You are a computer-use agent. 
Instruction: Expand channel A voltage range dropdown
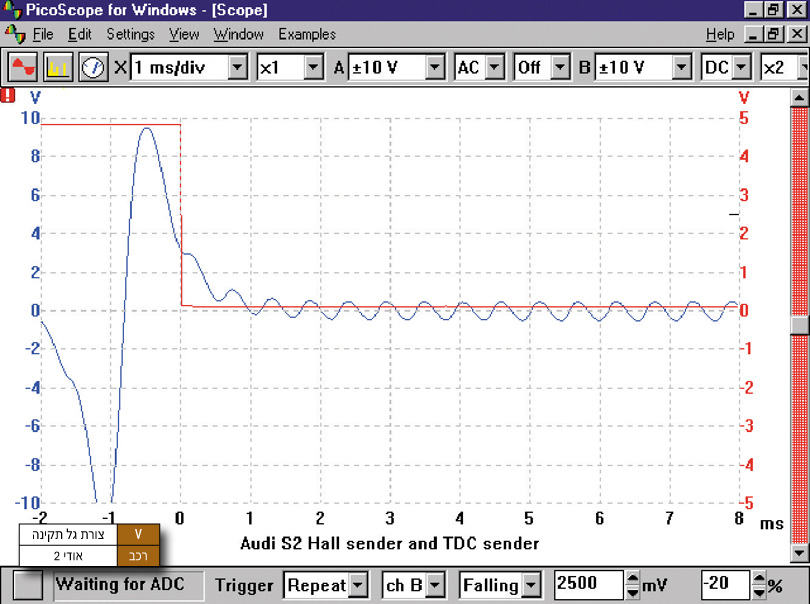pyautogui.click(x=434, y=68)
